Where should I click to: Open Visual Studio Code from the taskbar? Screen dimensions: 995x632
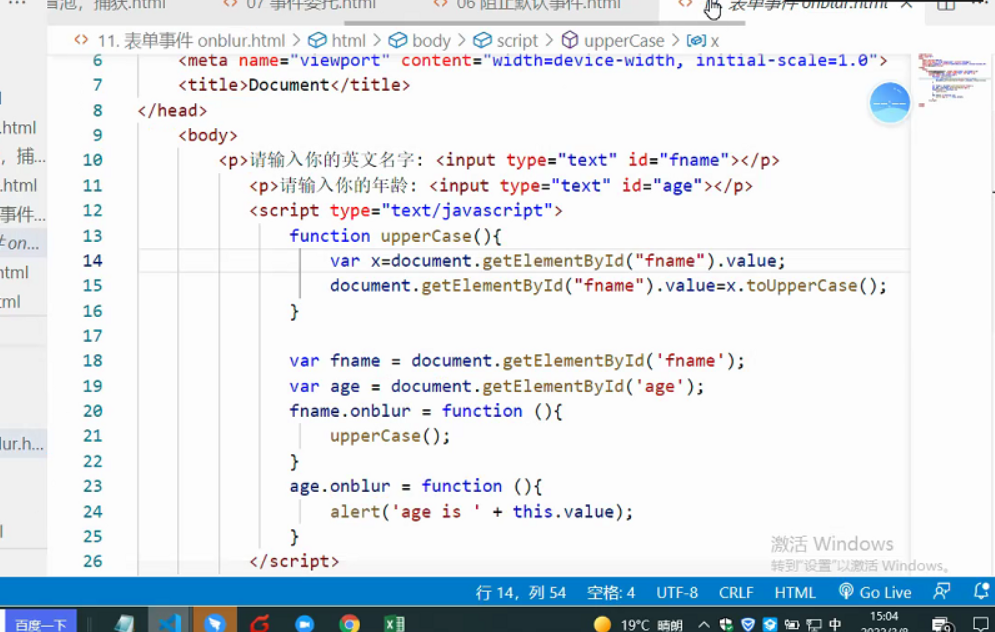tap(169, 623)
